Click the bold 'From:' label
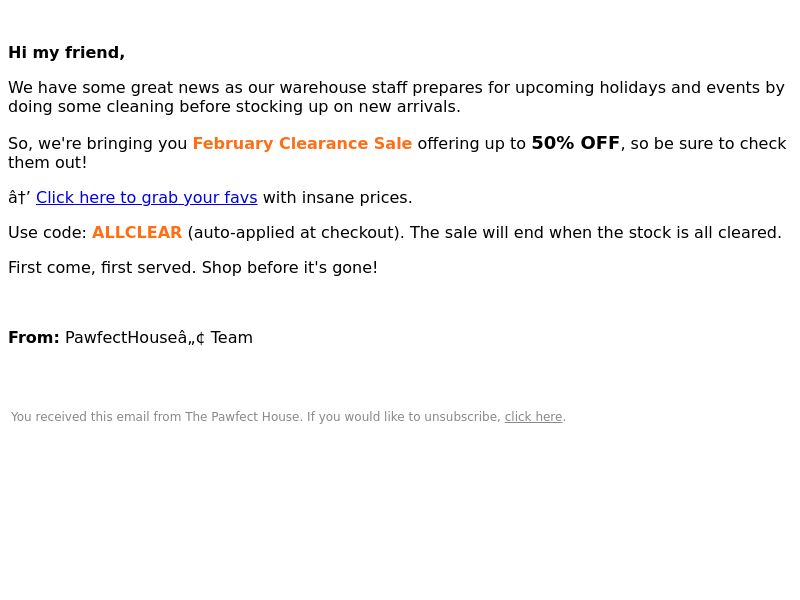 pos(34,338)
